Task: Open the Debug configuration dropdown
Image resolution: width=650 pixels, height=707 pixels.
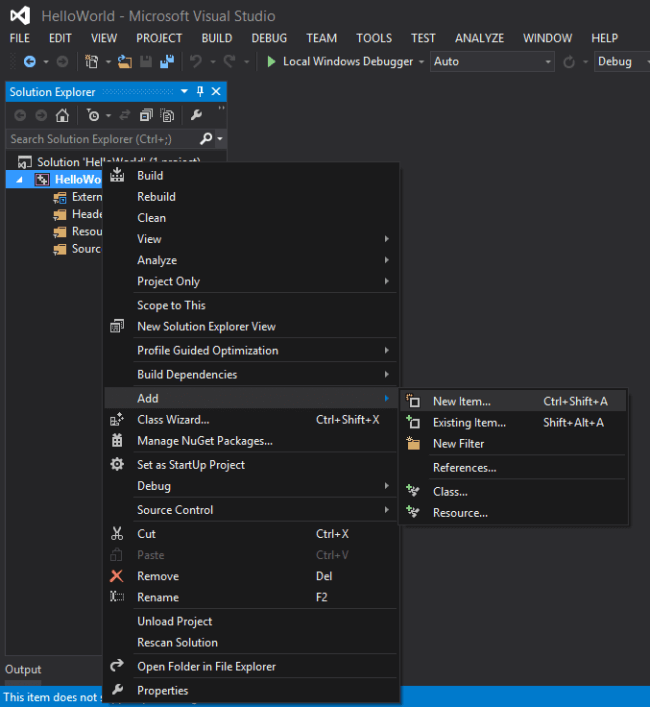Action: (x=622, y=62)
